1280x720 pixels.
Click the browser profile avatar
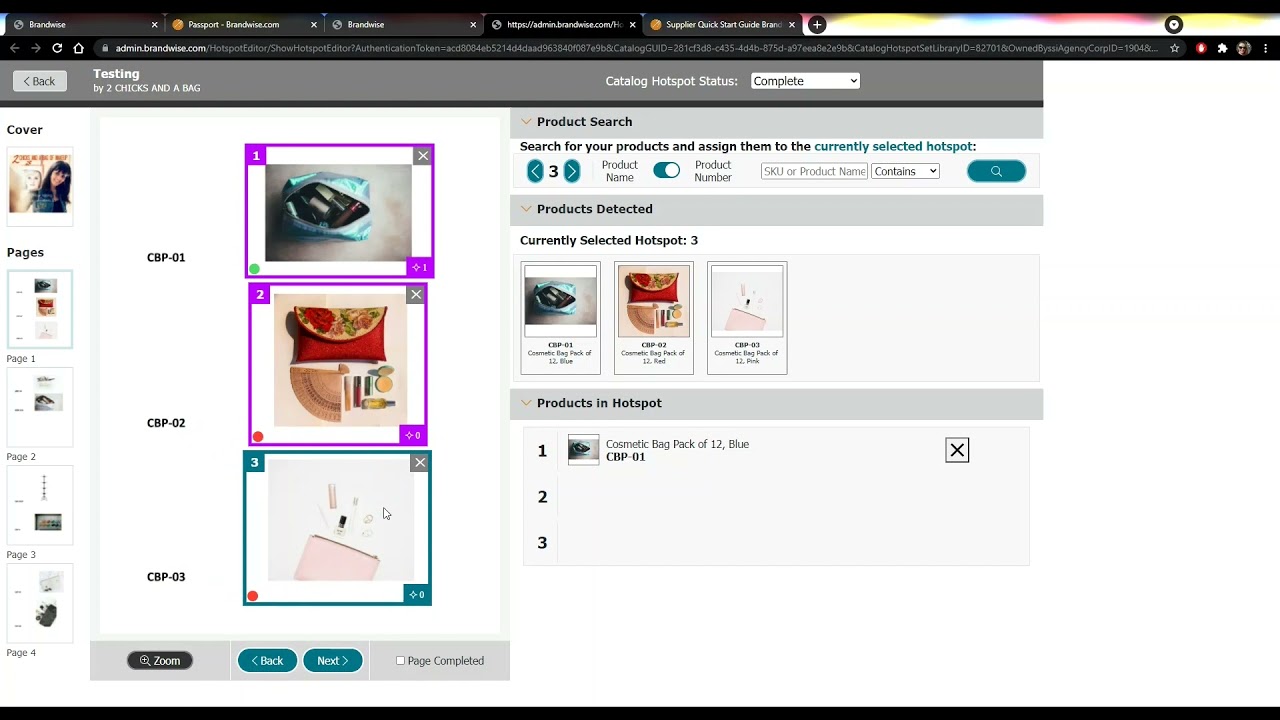point(1244,48)
